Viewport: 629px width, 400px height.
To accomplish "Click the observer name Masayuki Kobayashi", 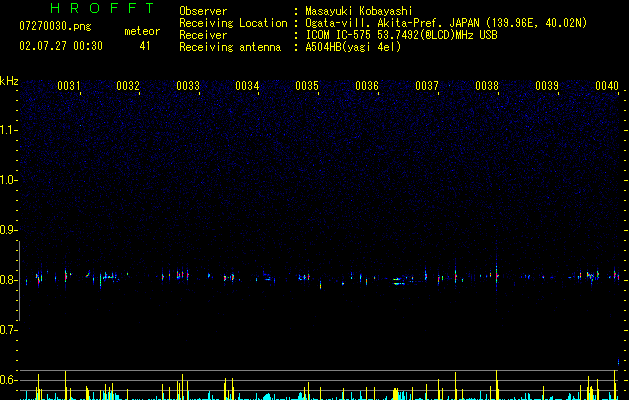I will [x=359, y=11].
